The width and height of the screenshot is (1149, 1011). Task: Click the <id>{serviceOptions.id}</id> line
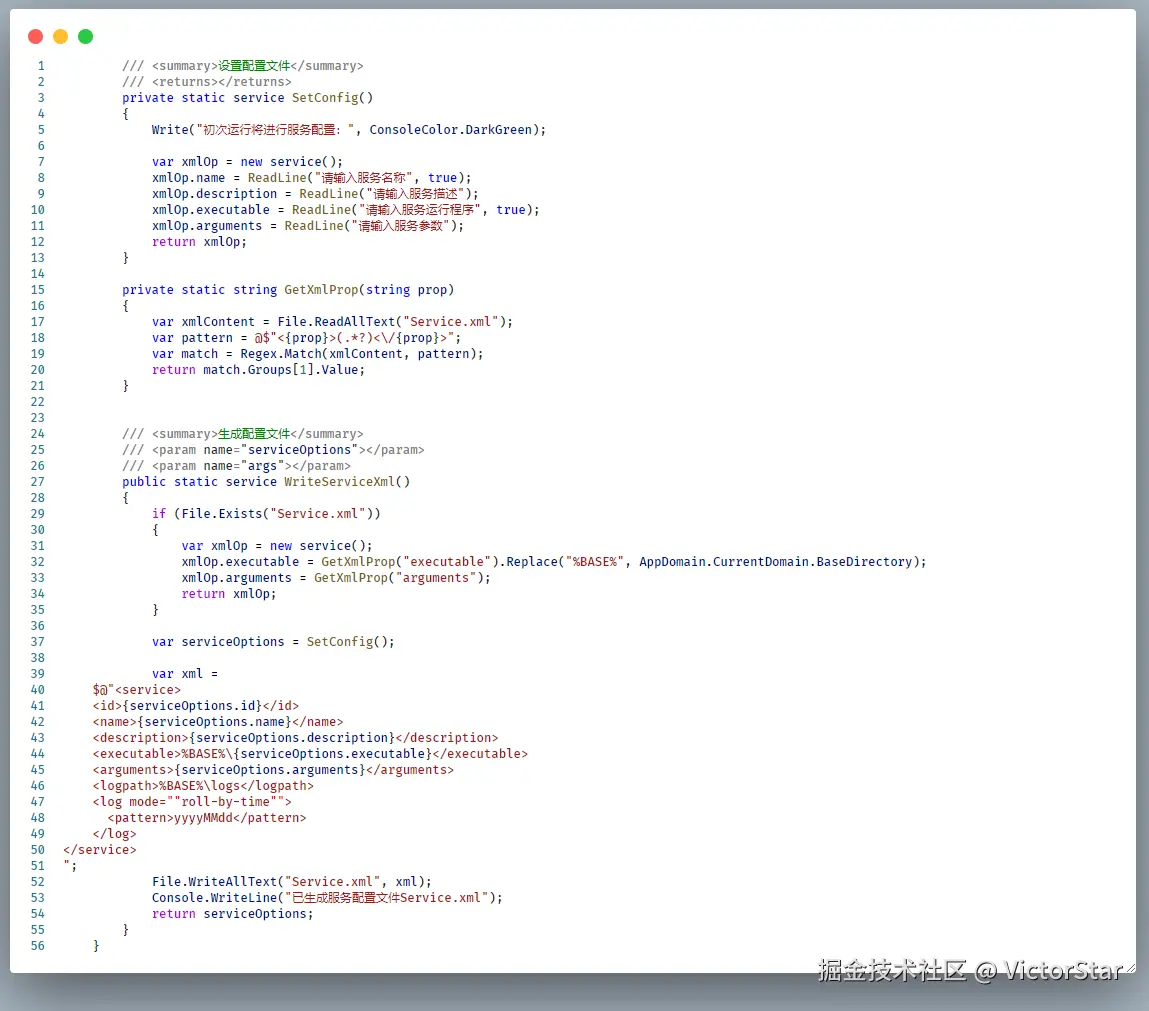(196, 707)
